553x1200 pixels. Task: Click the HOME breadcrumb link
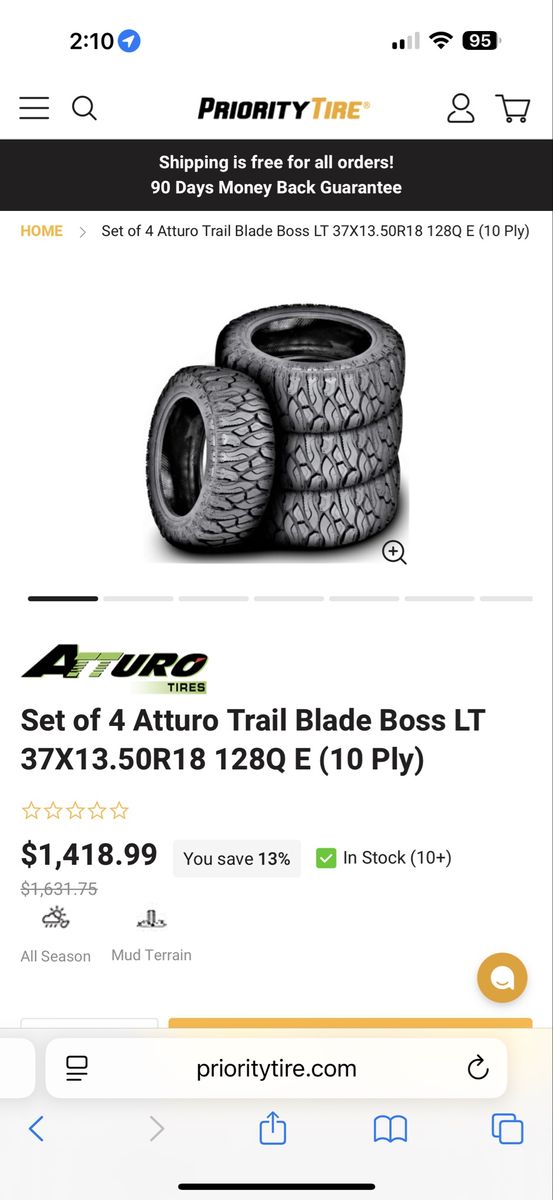[42, 231]
